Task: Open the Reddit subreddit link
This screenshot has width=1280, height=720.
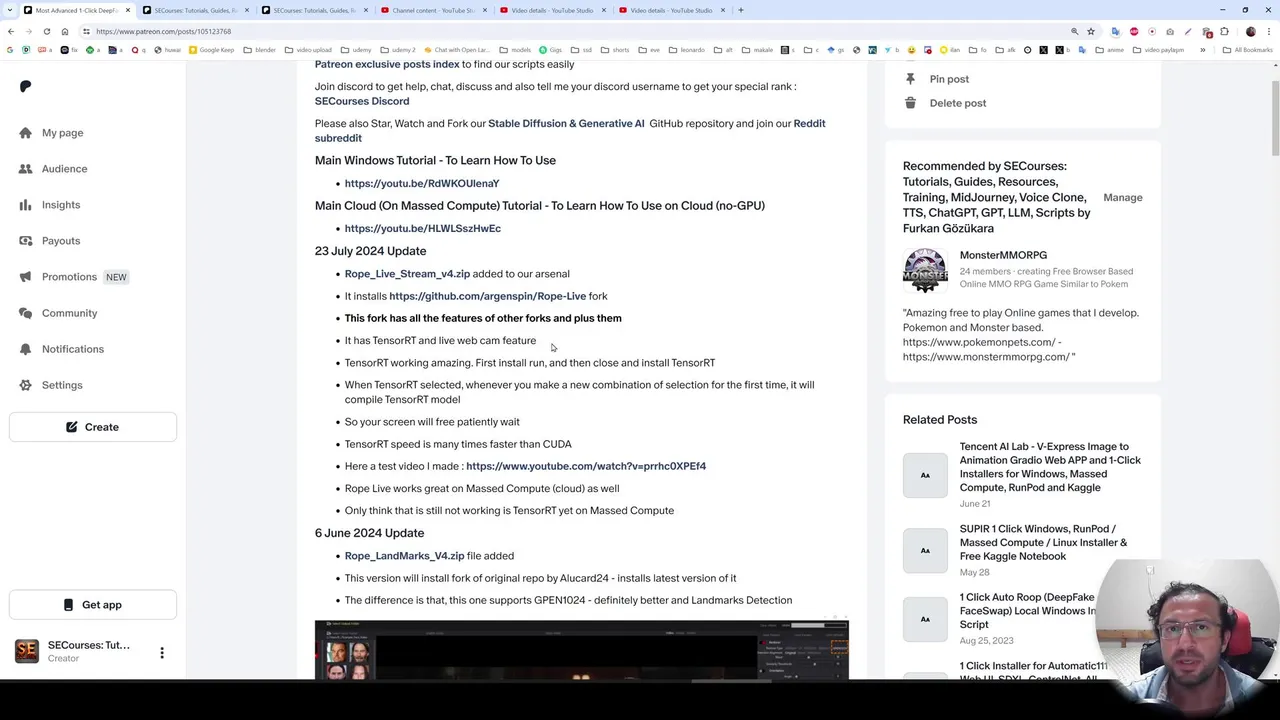Action: [x=570, y=131]
